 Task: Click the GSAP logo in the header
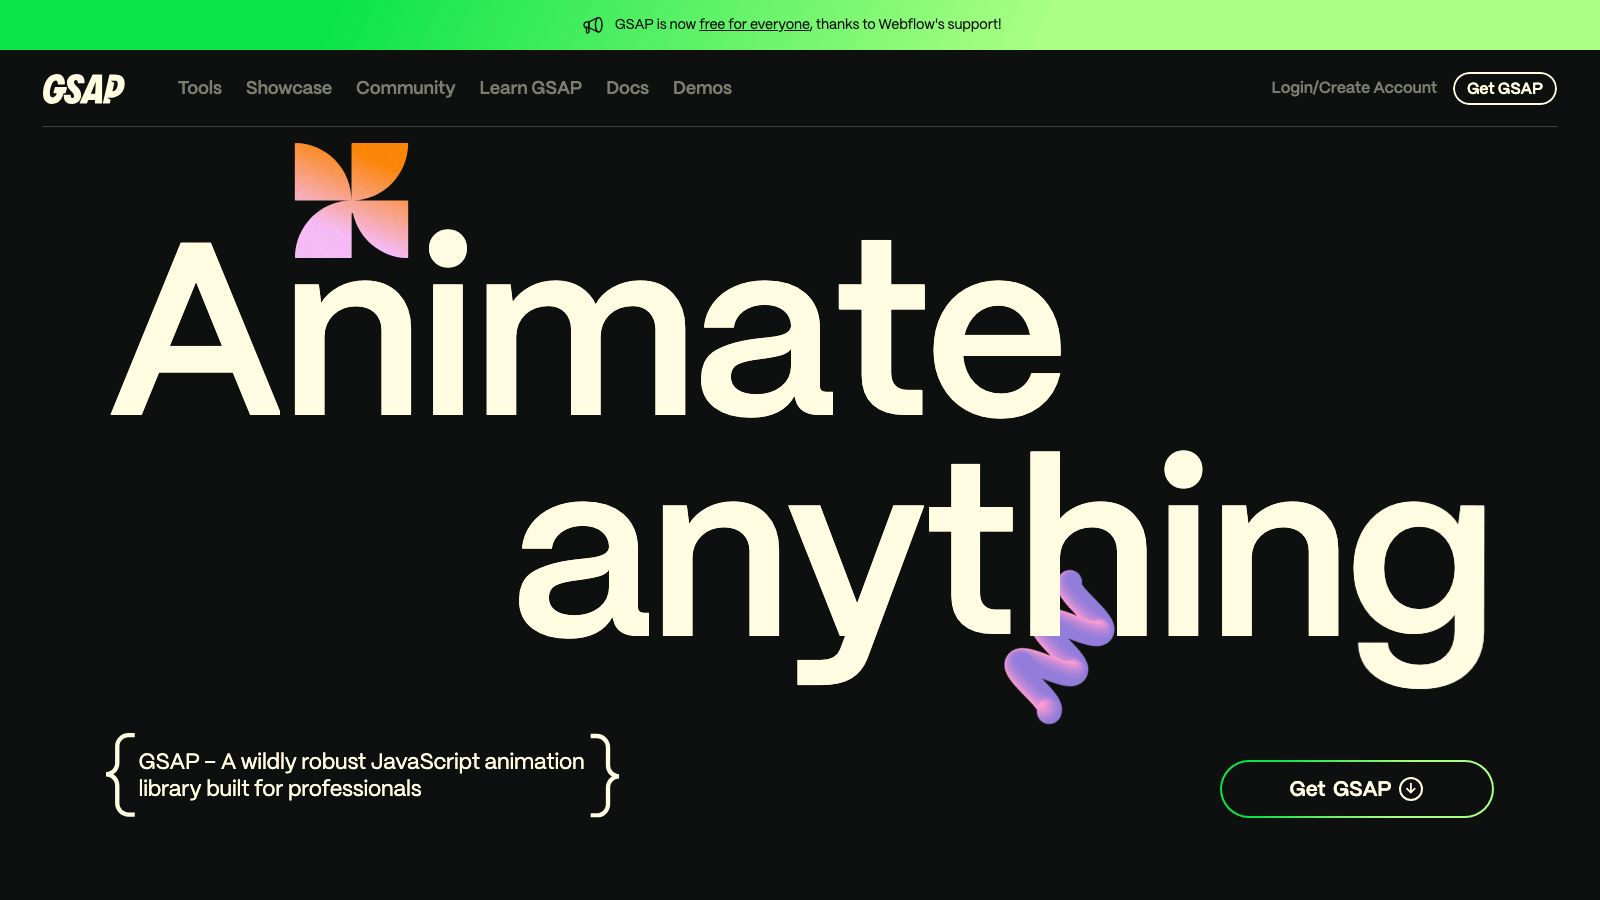coord(84,89)
